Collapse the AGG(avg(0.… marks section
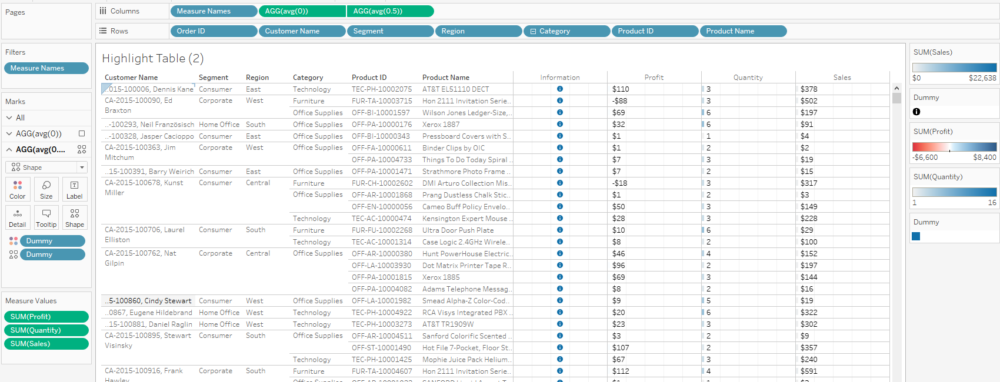Image resolution: width=1000 pixels, height=382 pixels. 9,149
